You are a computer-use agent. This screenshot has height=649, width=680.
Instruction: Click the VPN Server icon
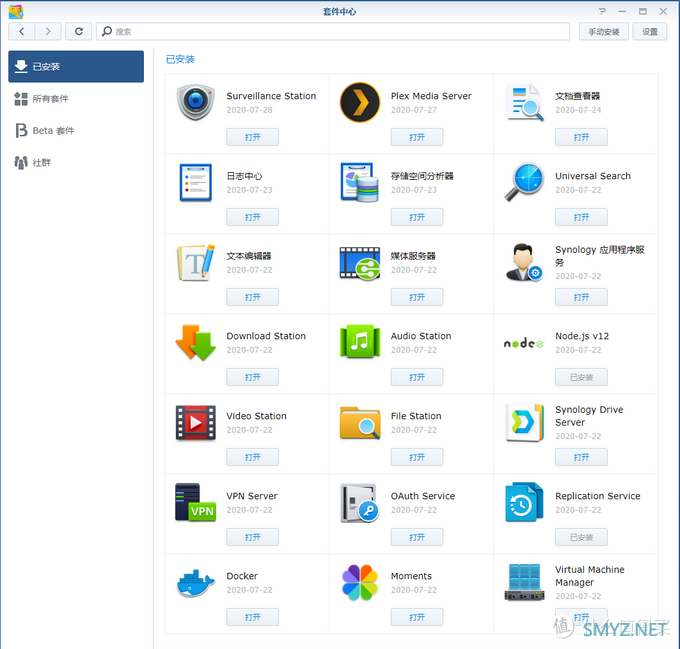point(196,502)
